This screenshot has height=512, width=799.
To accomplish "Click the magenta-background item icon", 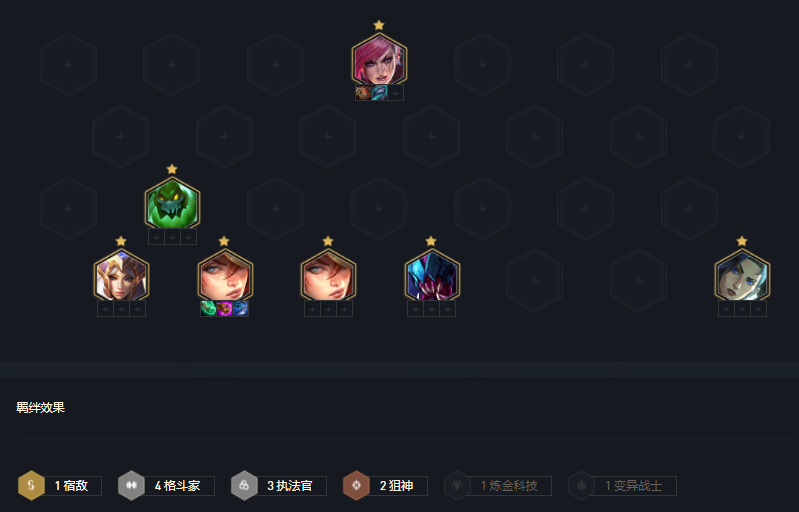I will coord(224,309).
